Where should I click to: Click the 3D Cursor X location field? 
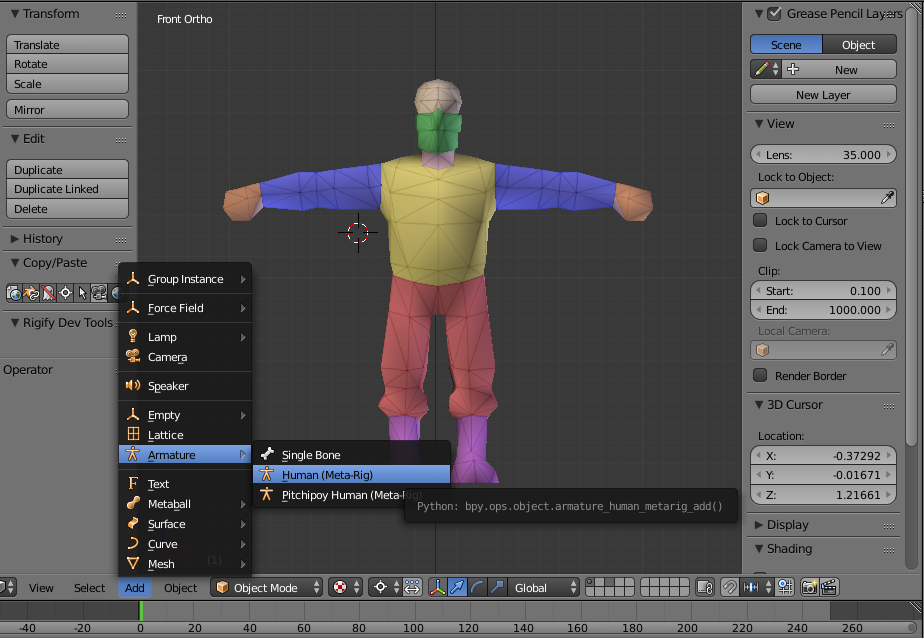pos(823,455)
